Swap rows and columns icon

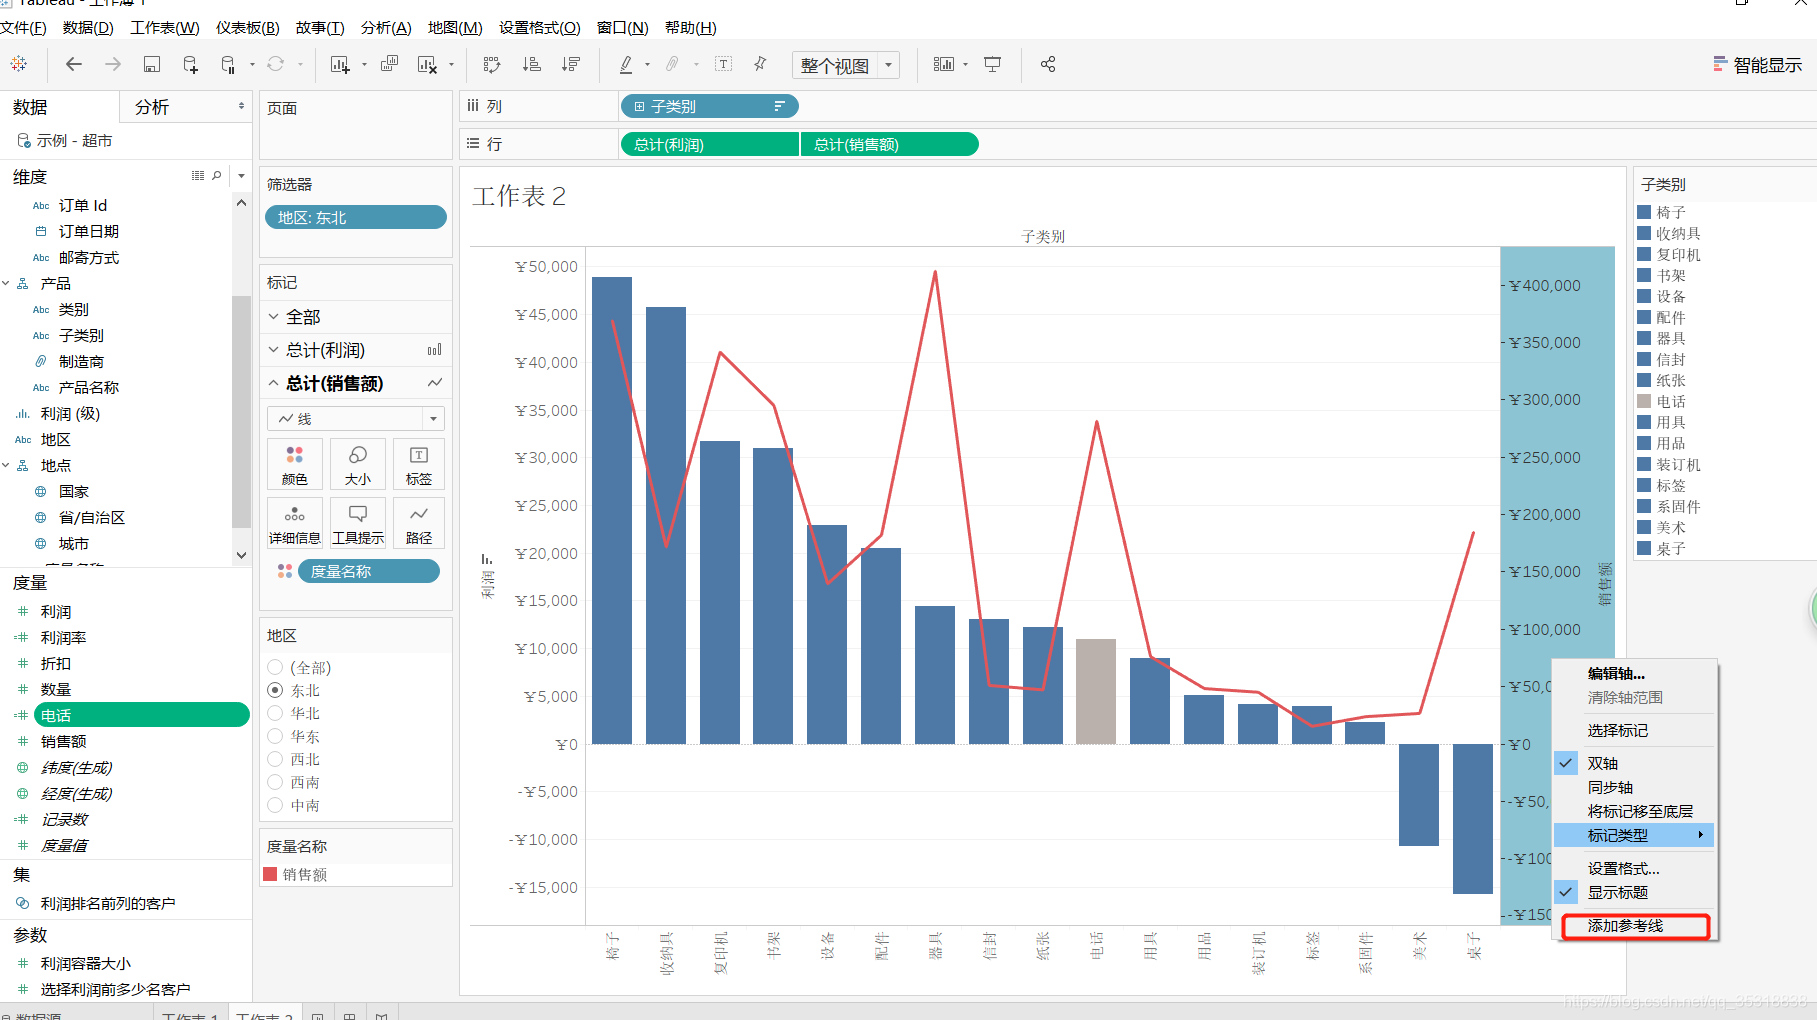tap(492, 64)
